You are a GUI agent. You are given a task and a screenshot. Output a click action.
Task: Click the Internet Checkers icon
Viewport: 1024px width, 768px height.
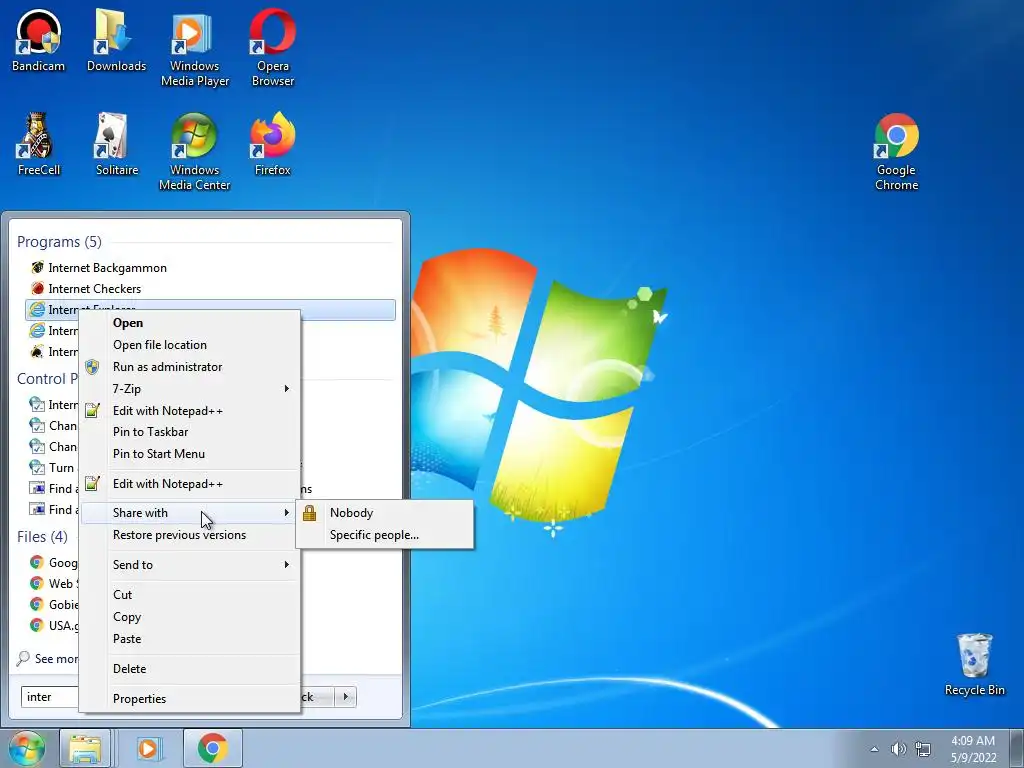(38, 289)
